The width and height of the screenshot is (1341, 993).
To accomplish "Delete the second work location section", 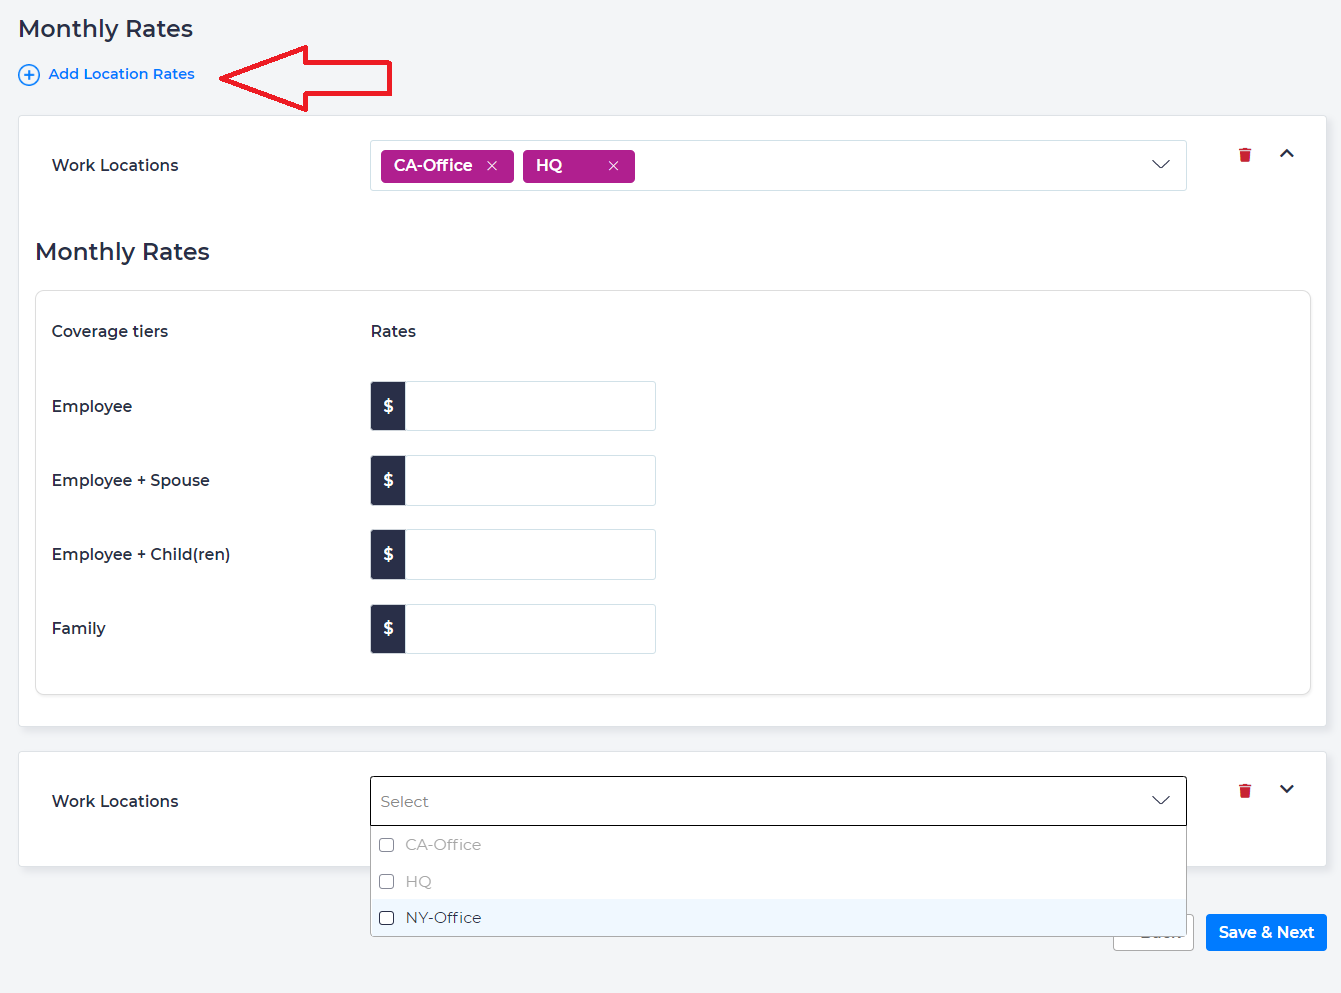I will [x=1245, y=791].
